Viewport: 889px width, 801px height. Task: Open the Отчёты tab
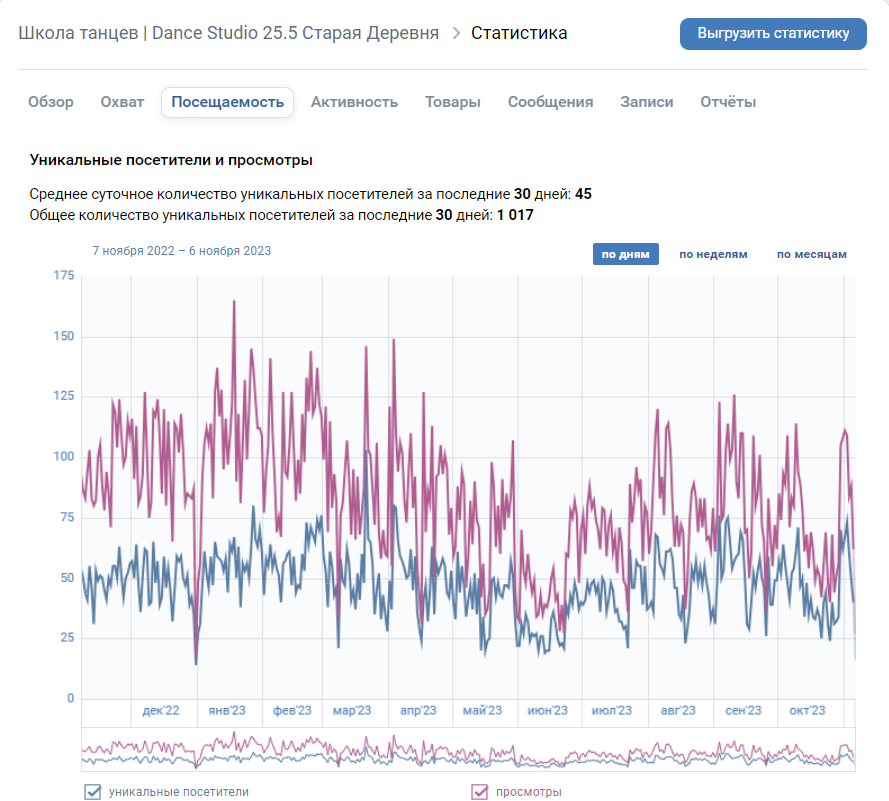(x=728, y=102)
